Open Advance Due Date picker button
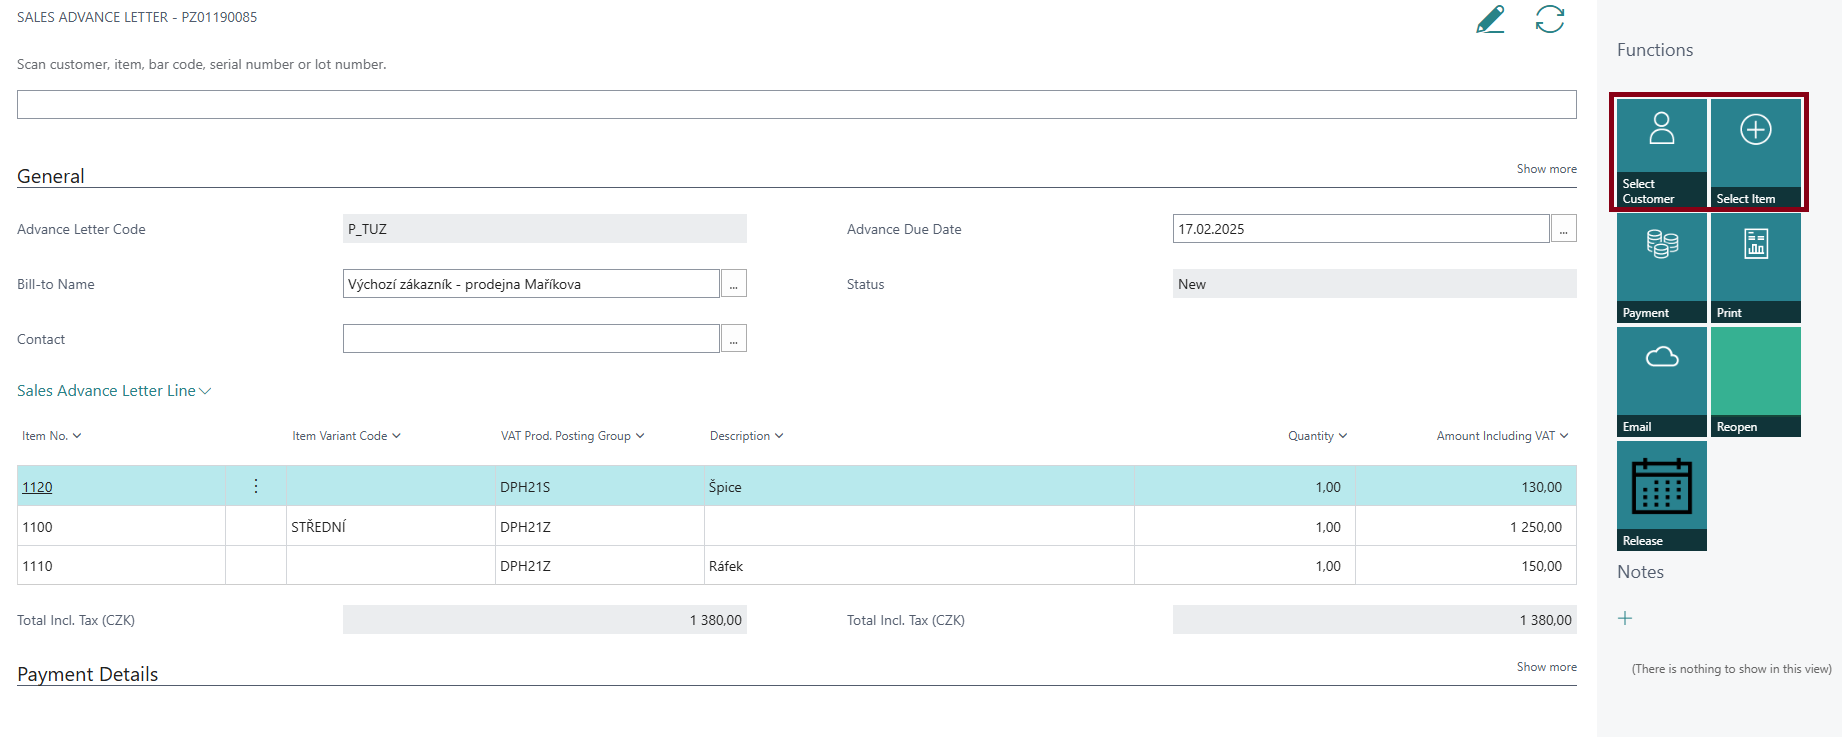1842x737 pixels. [1563, 229]
